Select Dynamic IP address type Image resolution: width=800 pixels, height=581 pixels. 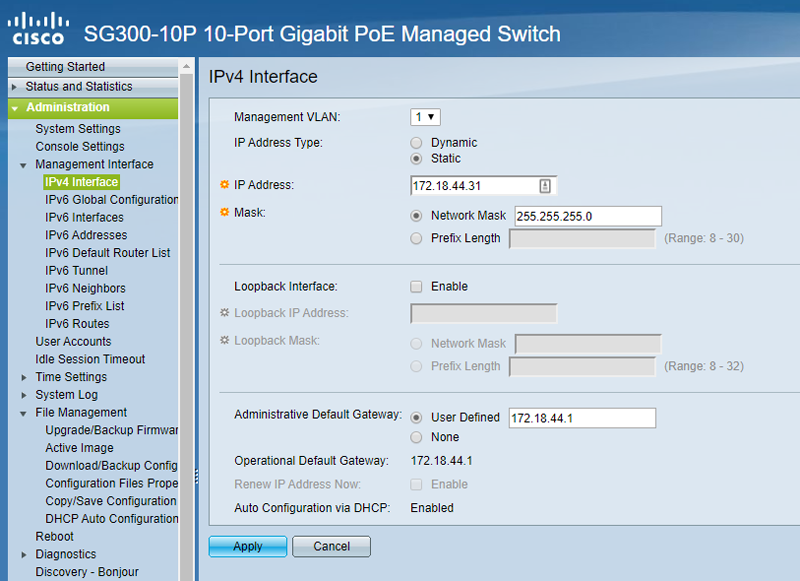click(x=417, y=143)
